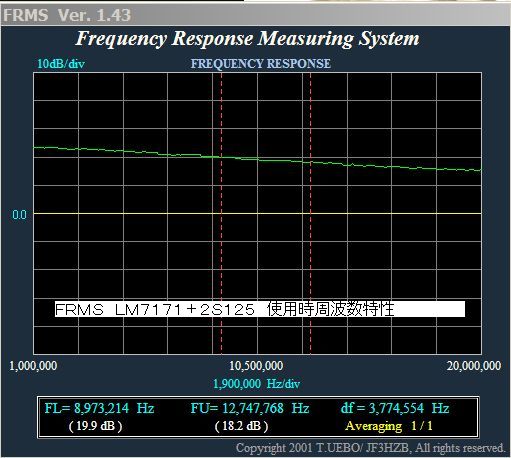This screenshot has width=511, height=458.
Task: Click the 1,900,000 Hz/div scale label
Action: pos(256,384)
